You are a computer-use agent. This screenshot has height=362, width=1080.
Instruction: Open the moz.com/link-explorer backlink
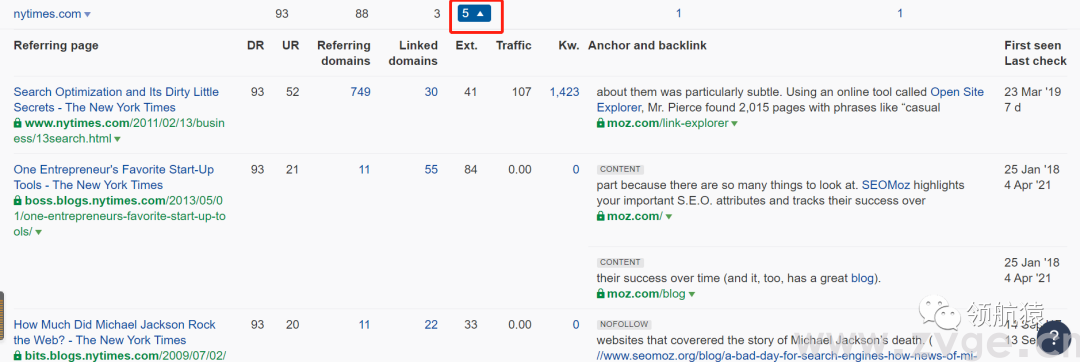pos(667,123)
